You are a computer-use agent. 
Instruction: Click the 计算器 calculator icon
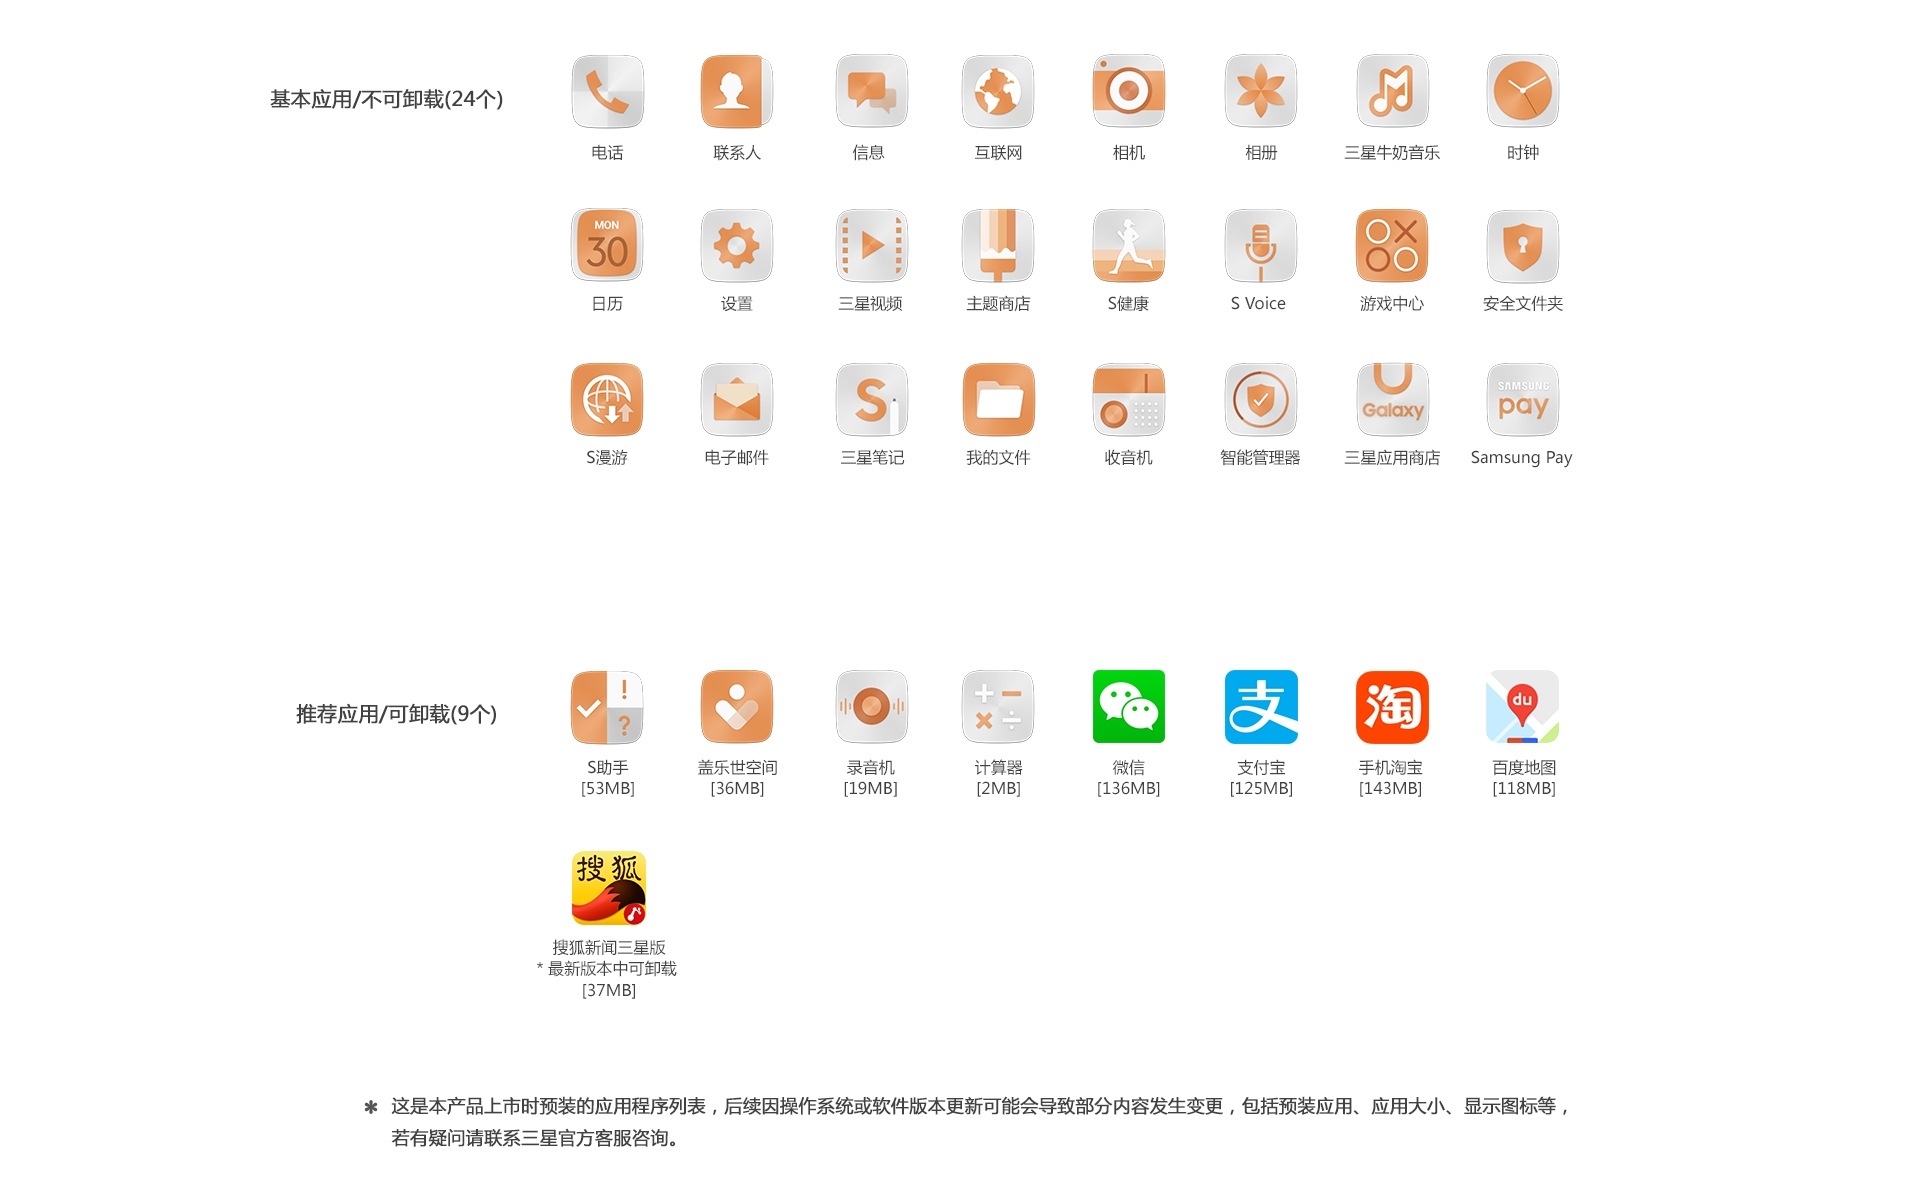[998, 707]
